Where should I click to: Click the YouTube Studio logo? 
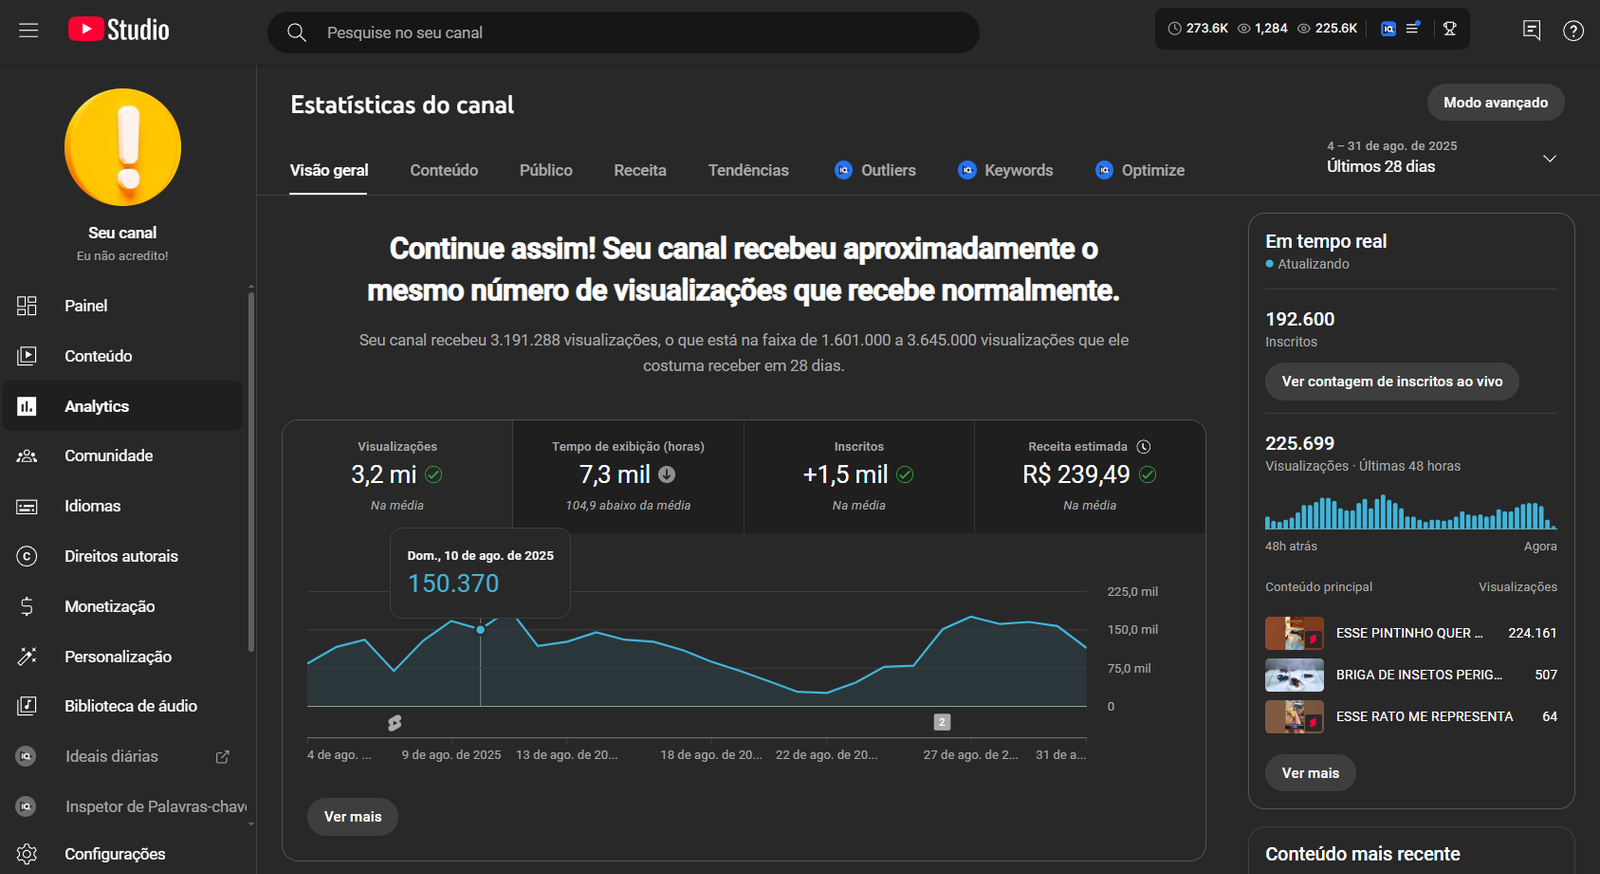(119, 30)
